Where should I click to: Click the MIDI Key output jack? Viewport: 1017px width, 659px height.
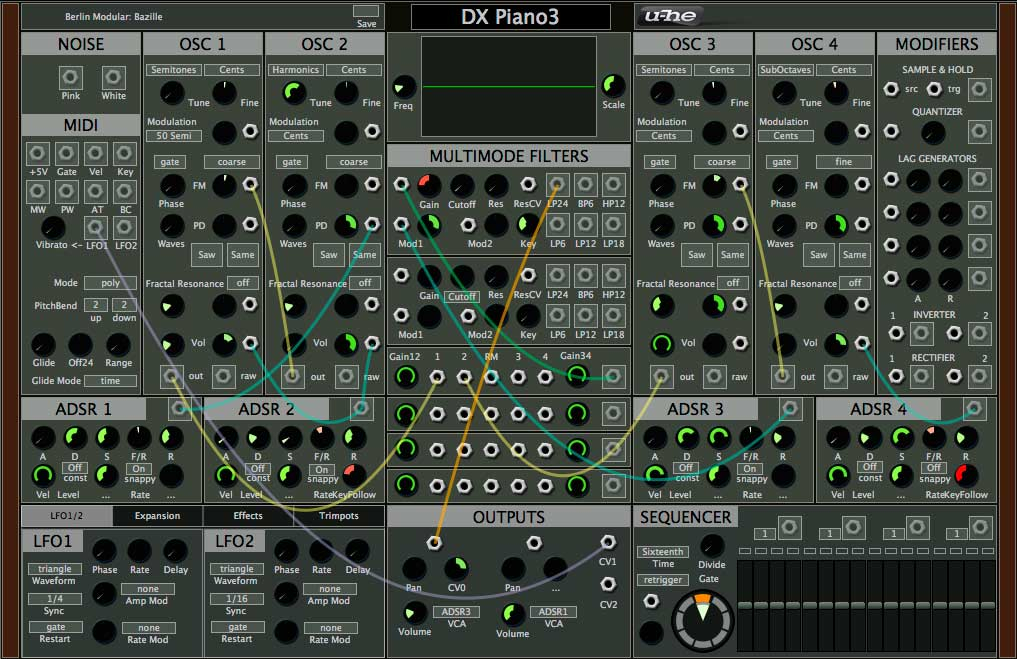[125, 153]
